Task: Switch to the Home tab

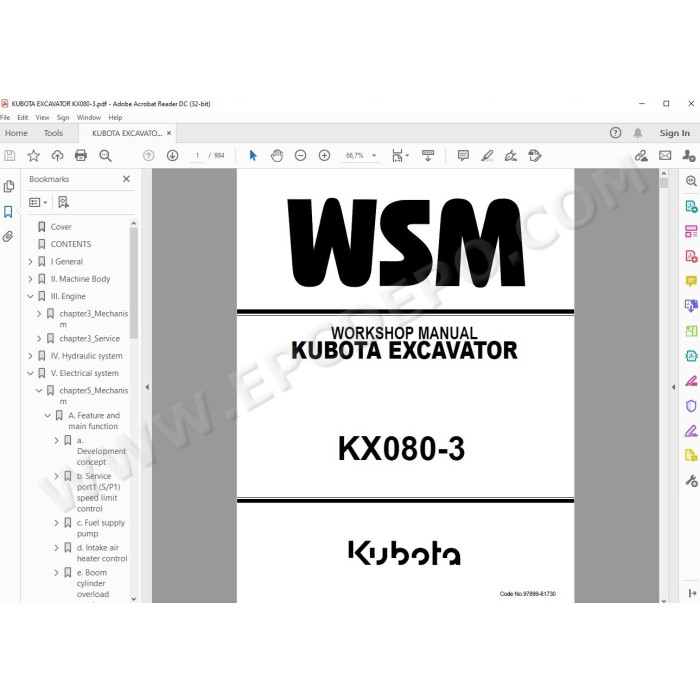Action: pyautogui.click(x=16, y=133)
